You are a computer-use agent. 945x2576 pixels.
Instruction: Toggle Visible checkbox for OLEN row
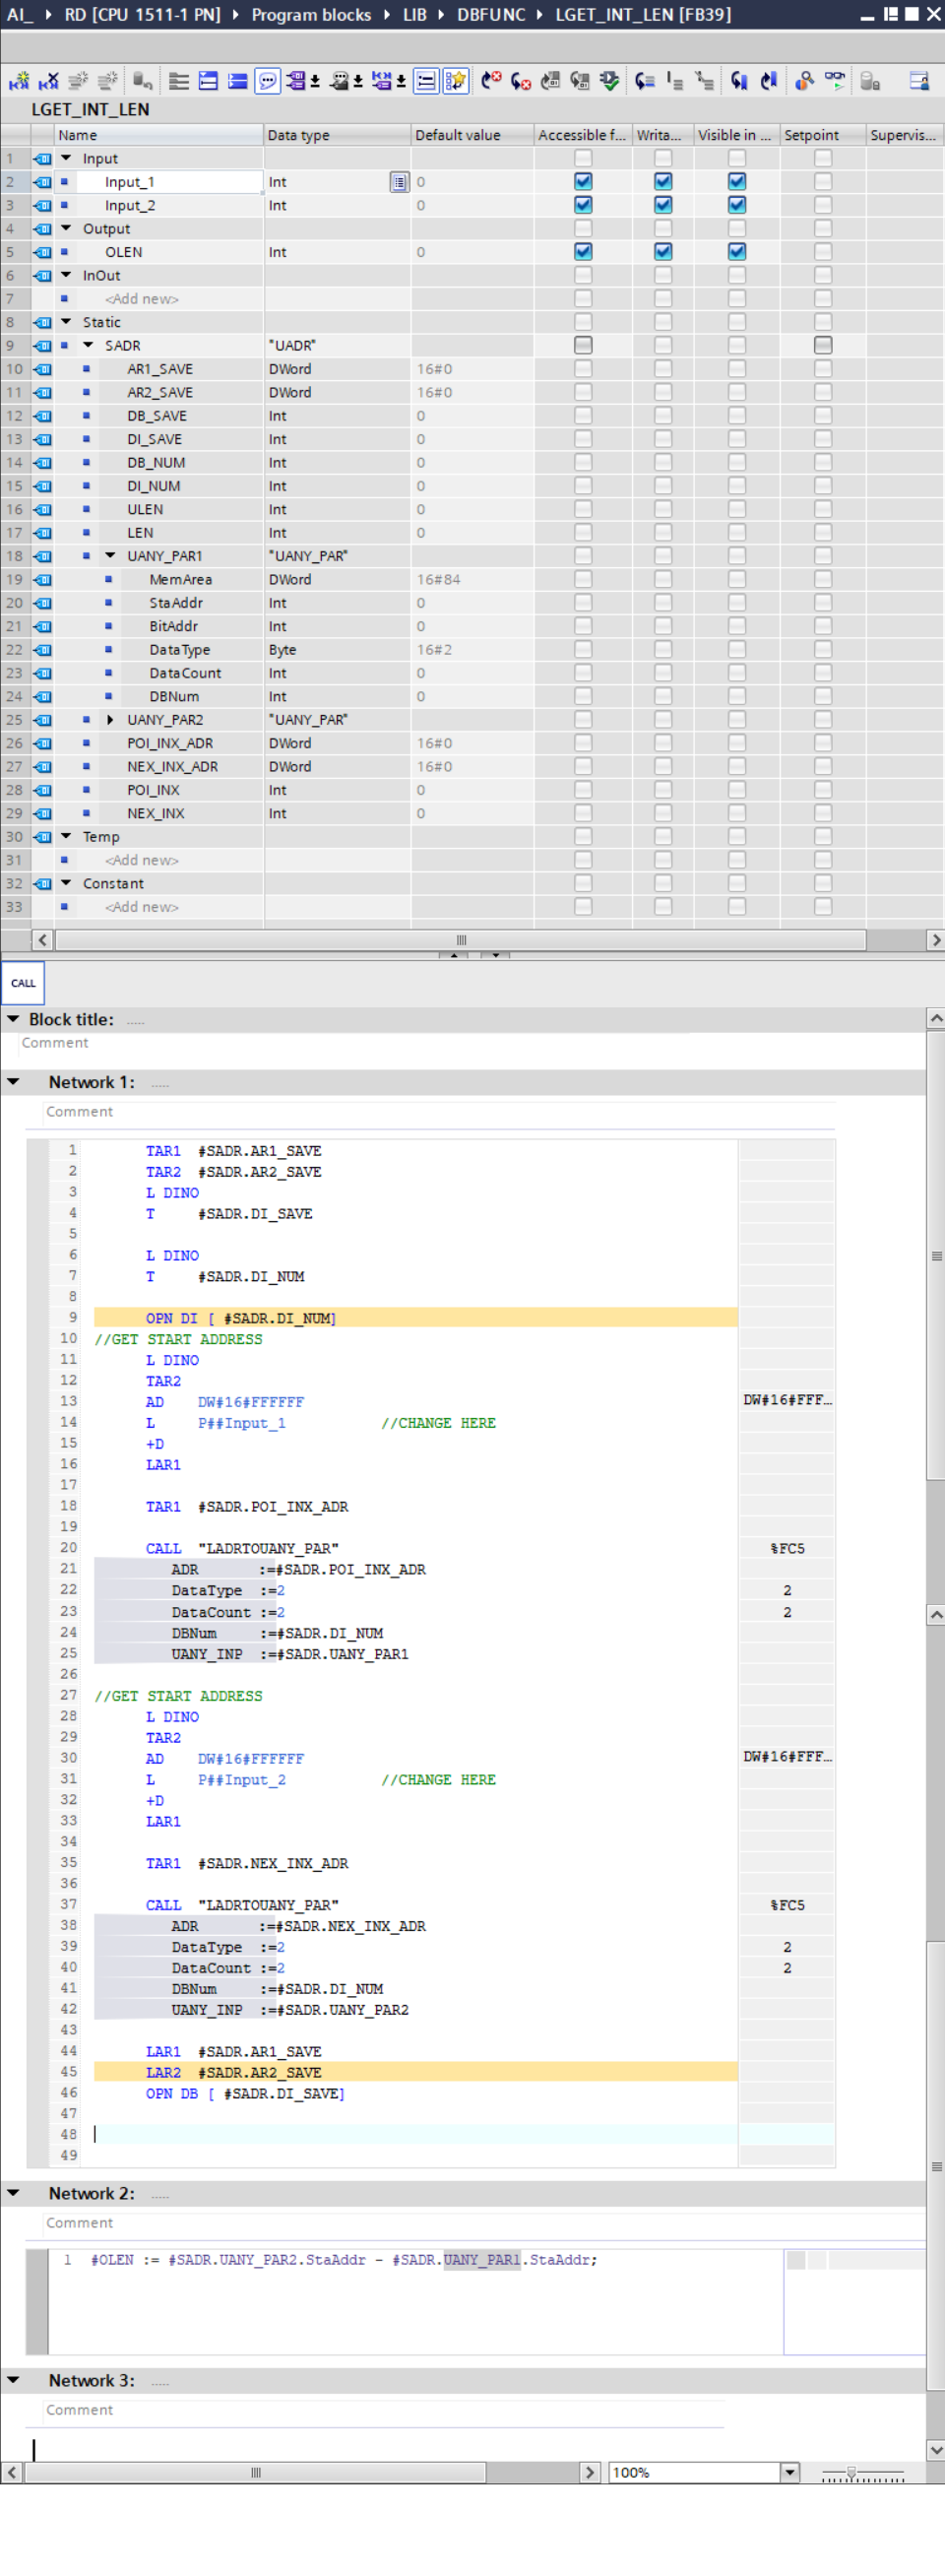point(737,252)
